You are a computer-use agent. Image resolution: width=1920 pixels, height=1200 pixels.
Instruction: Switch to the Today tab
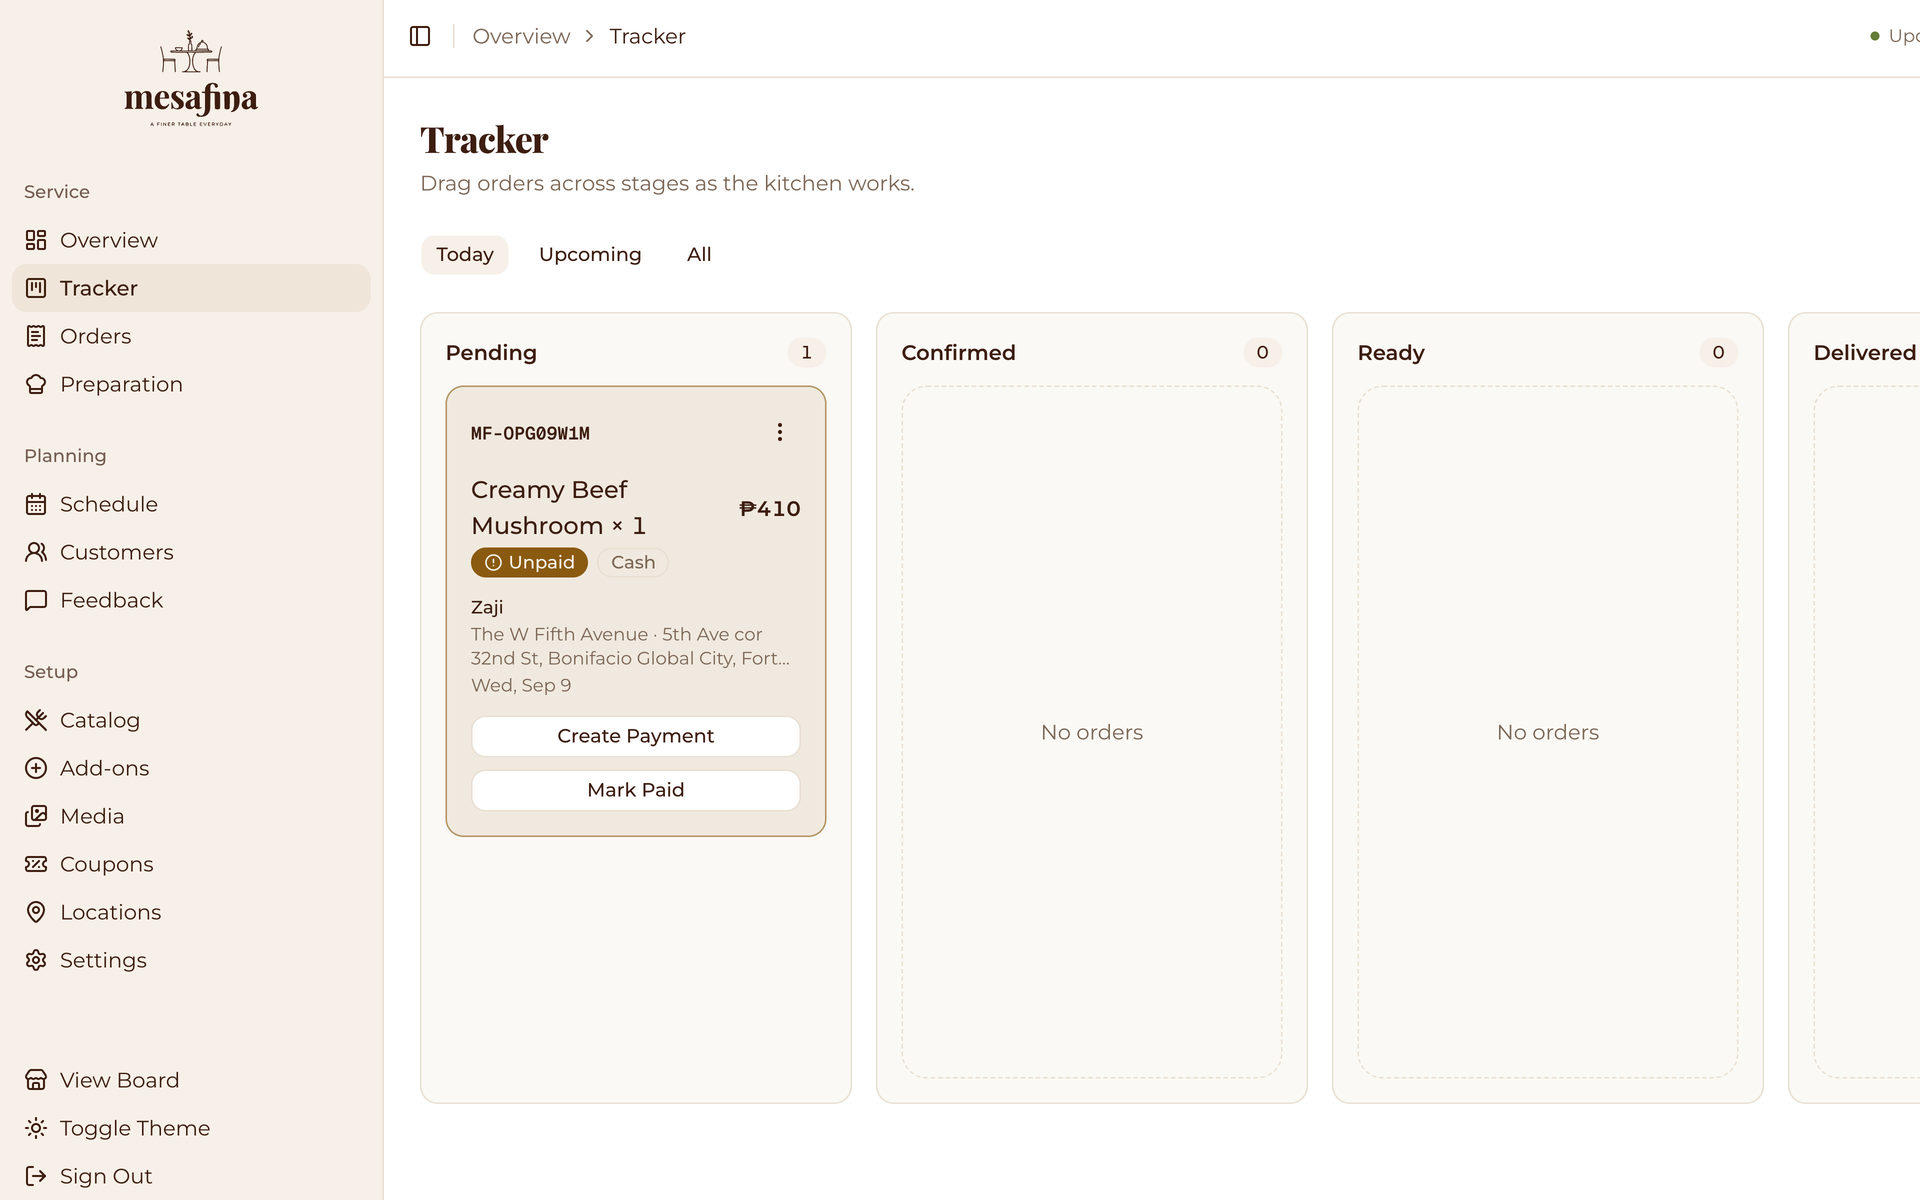(465, 255)
